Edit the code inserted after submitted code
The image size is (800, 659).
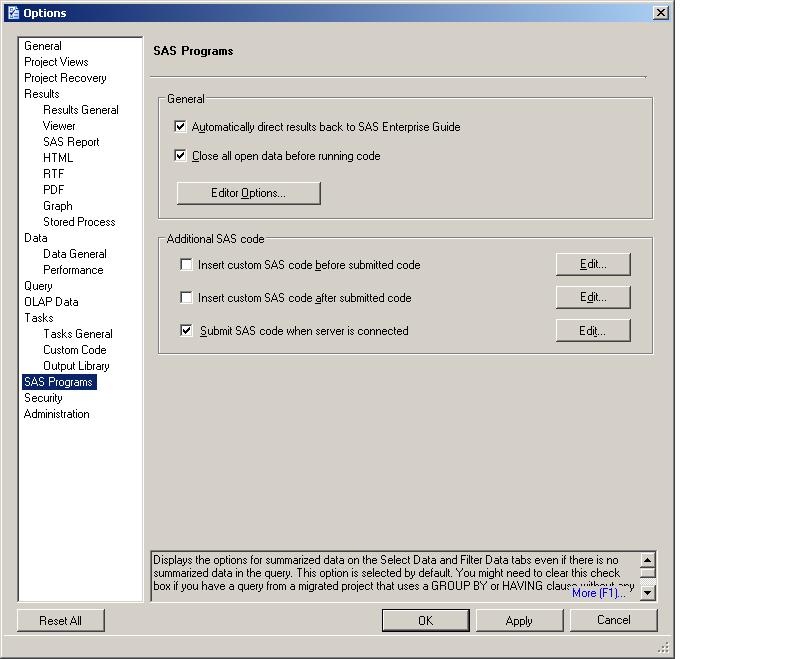point(593,298)
